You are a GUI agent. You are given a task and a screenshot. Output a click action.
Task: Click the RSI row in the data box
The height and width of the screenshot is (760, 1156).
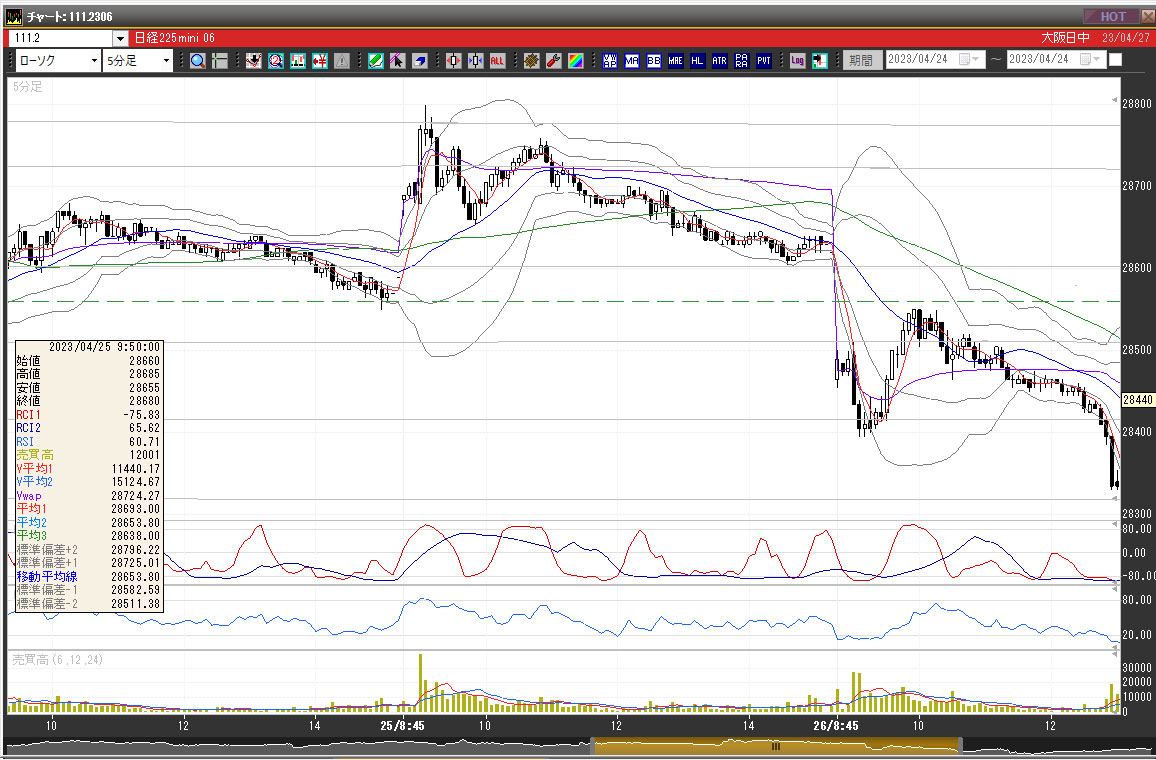[x=88, y=442]
